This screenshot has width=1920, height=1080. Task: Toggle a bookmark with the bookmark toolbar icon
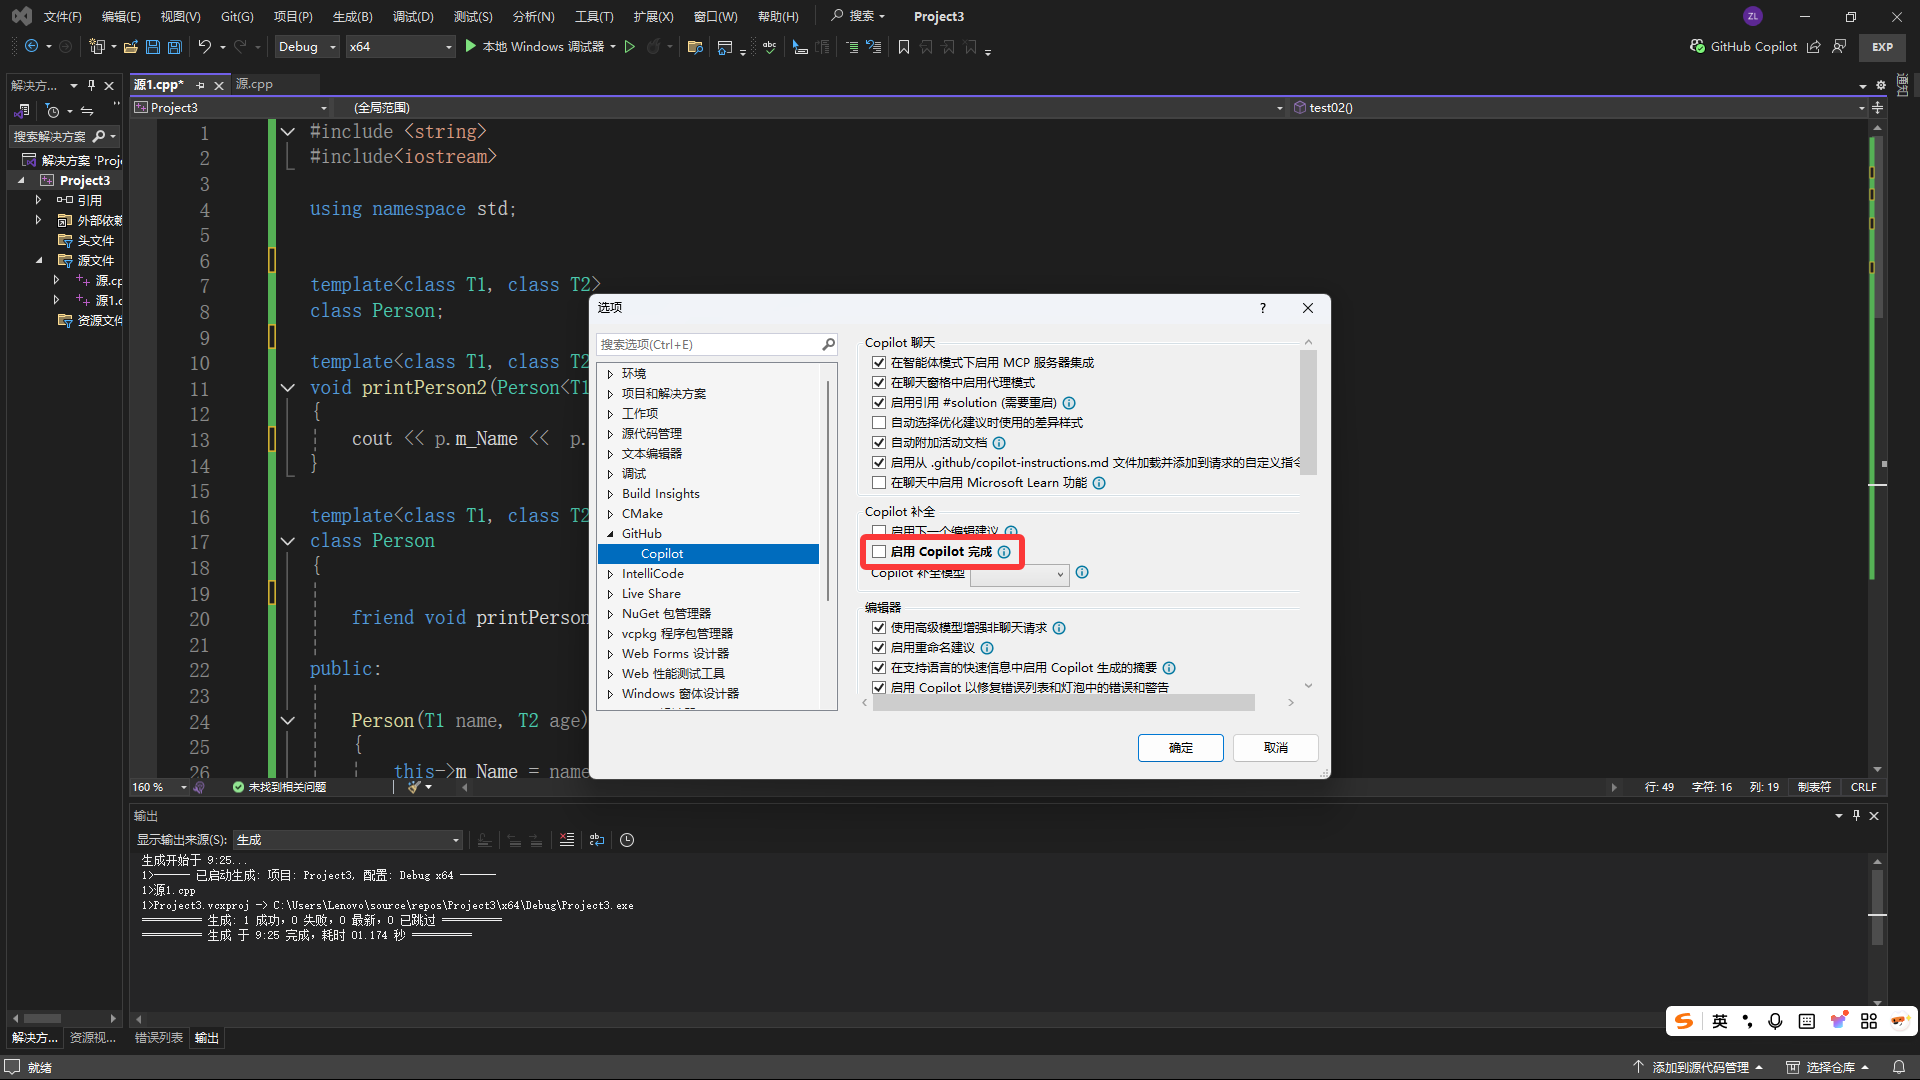[903, 46]
